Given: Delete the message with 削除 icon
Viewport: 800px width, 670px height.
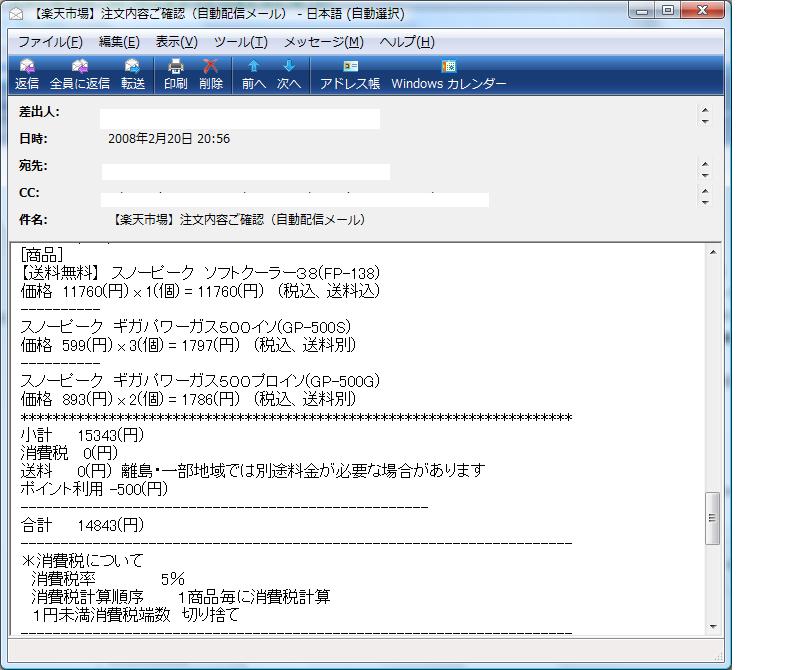Looking at the screenshot, I should click(210, 75).
